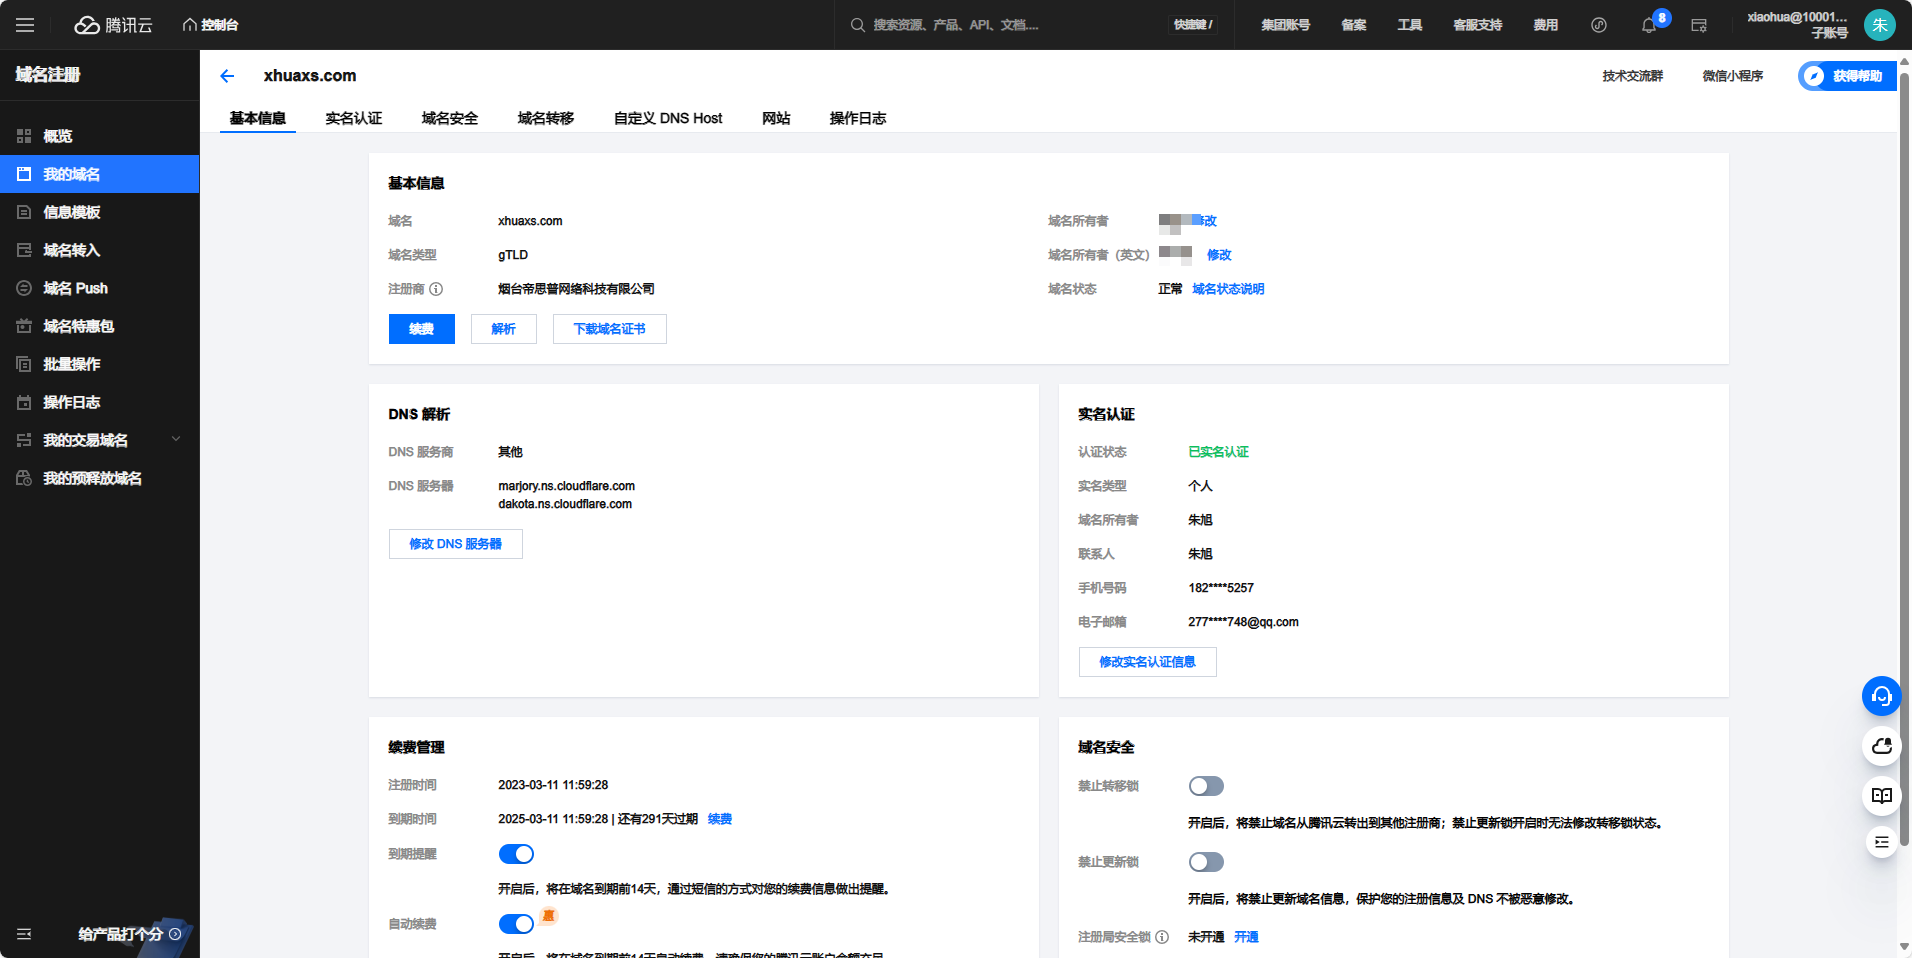
Task: Click the registrar info icon next to 注册商
Action: pyautogui.click(x=436, y=289)
